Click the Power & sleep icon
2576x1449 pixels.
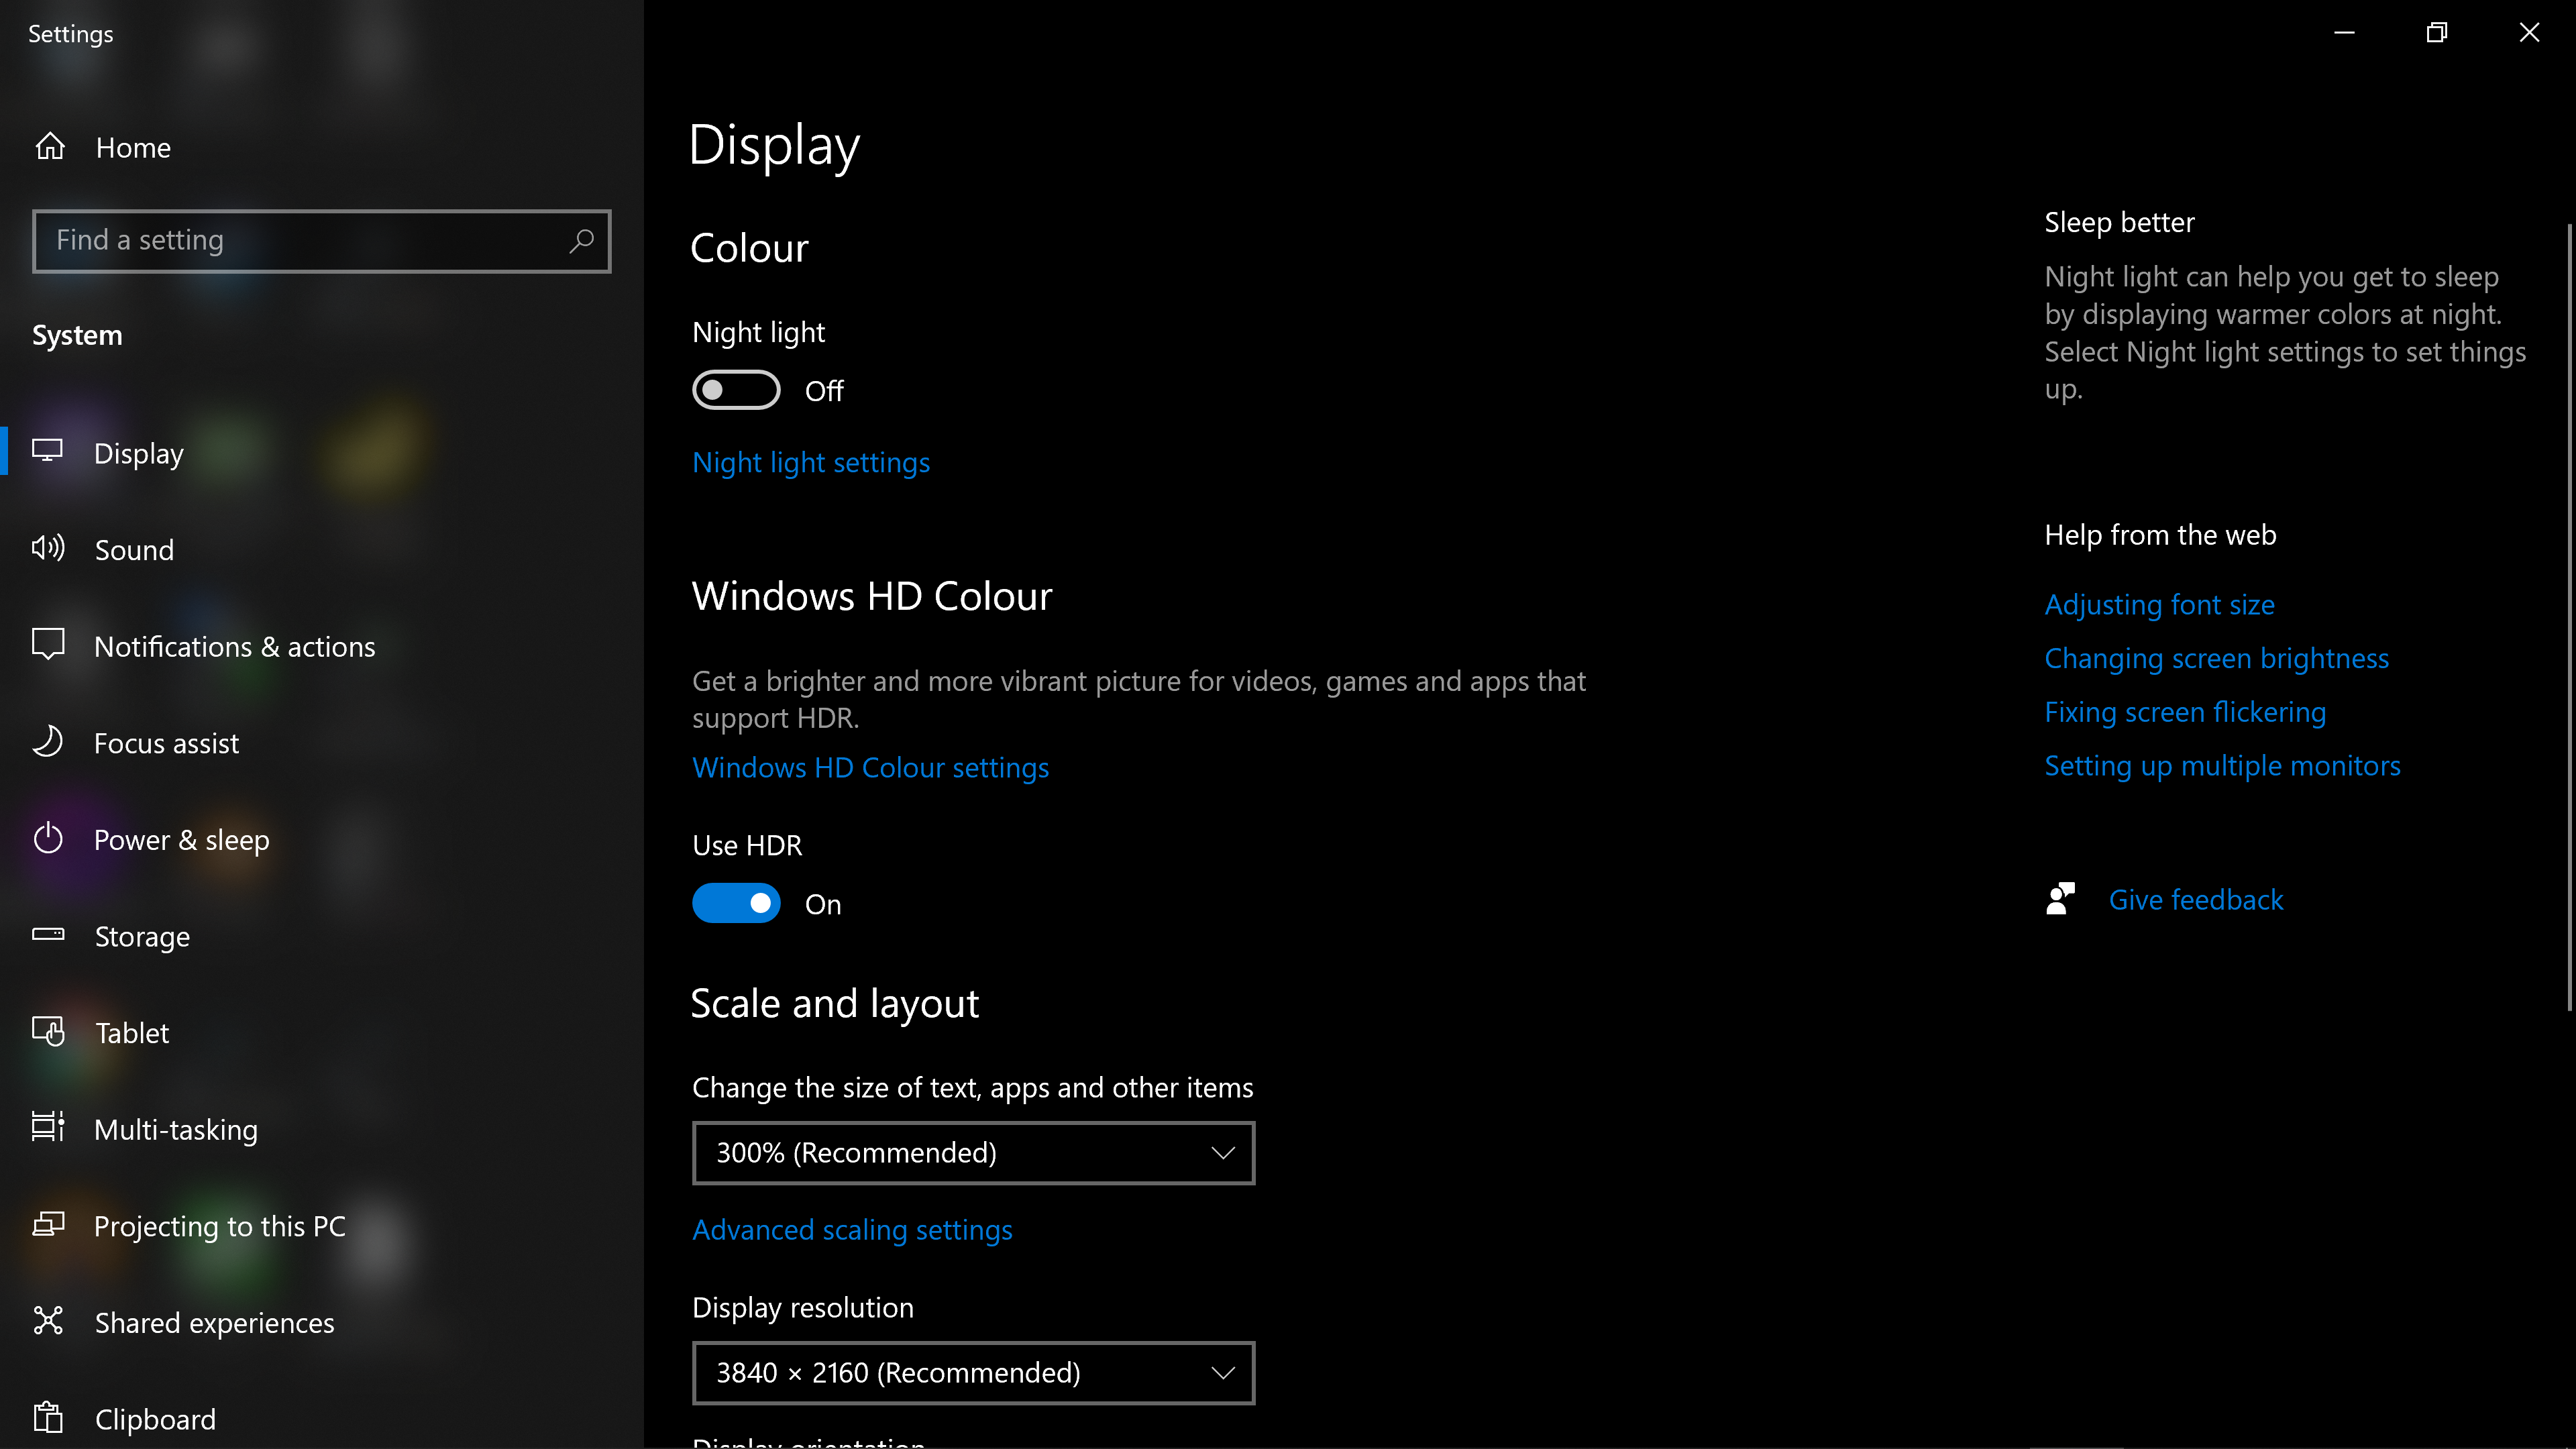click(48, 839)
